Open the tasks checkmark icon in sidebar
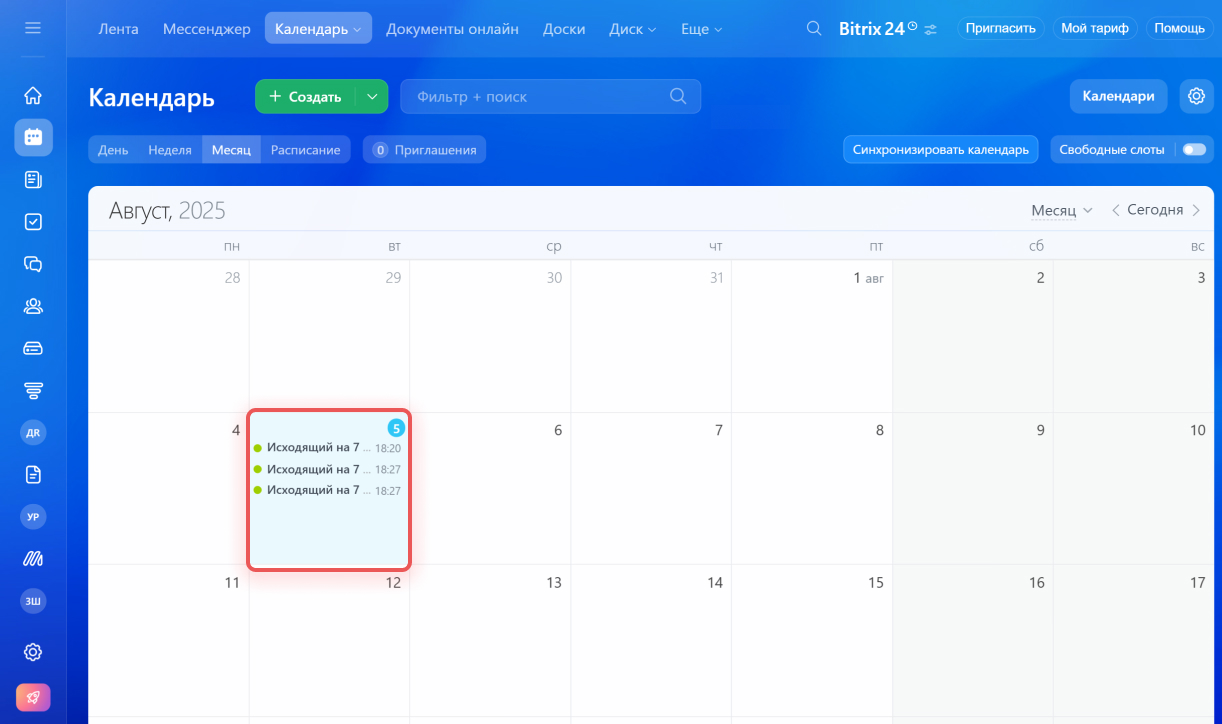 point(33,222)
